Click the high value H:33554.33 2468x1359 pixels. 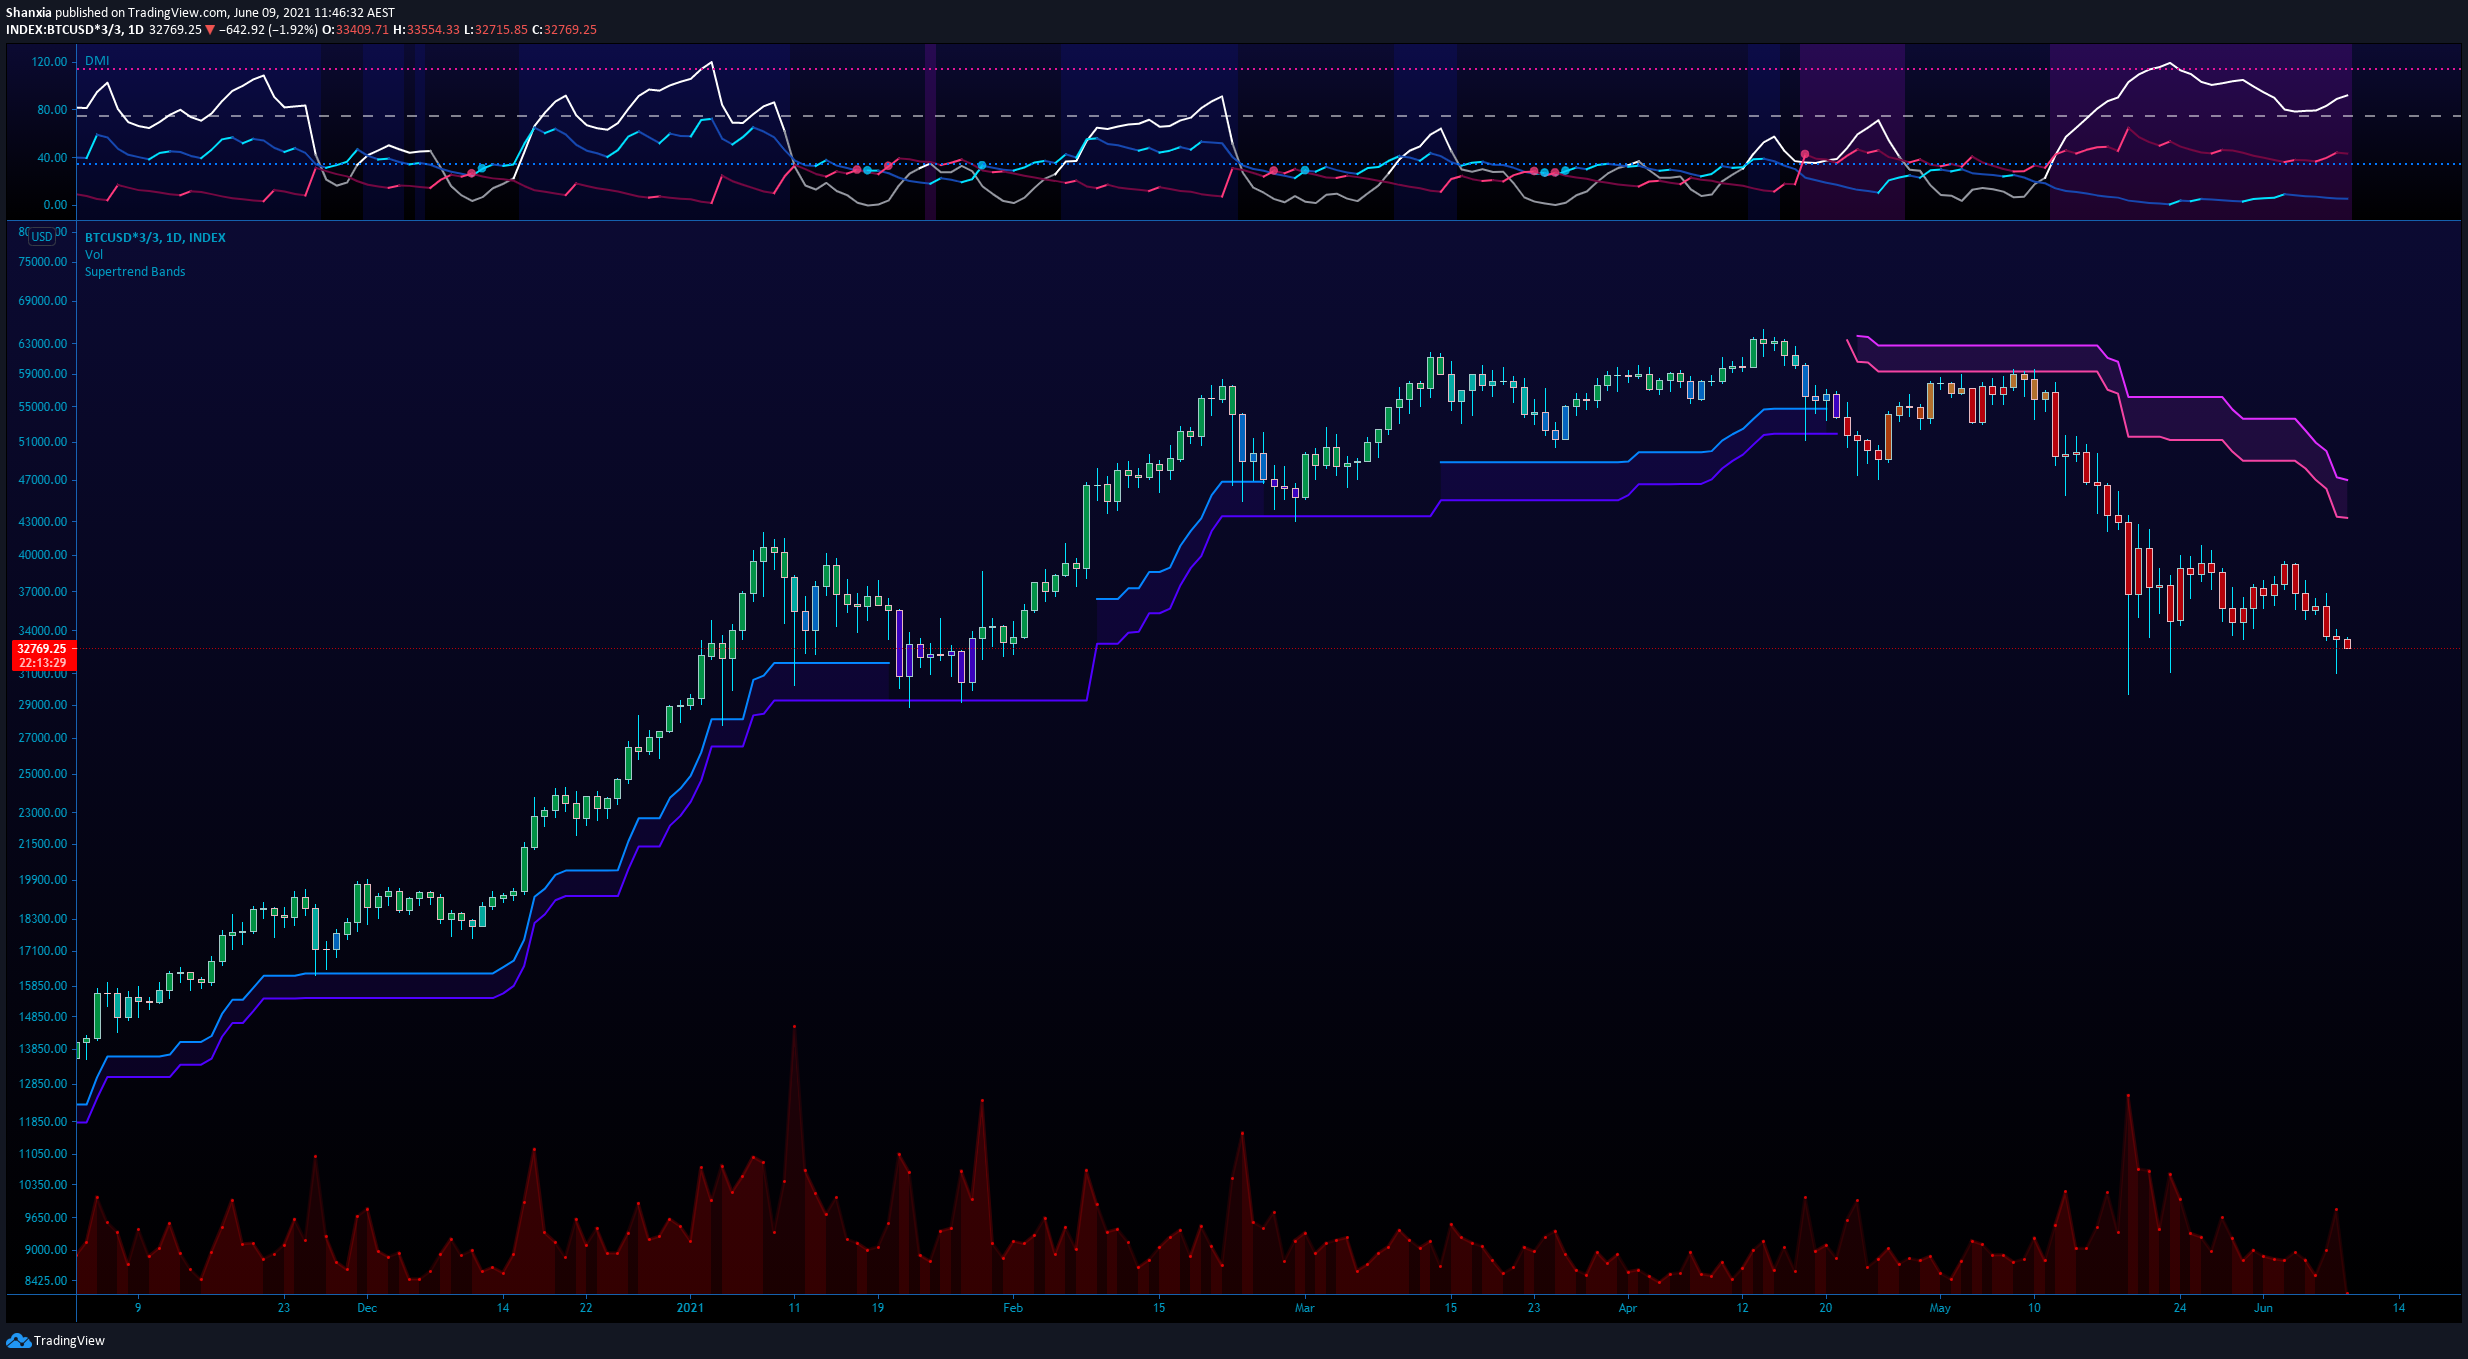pos(426,30)
